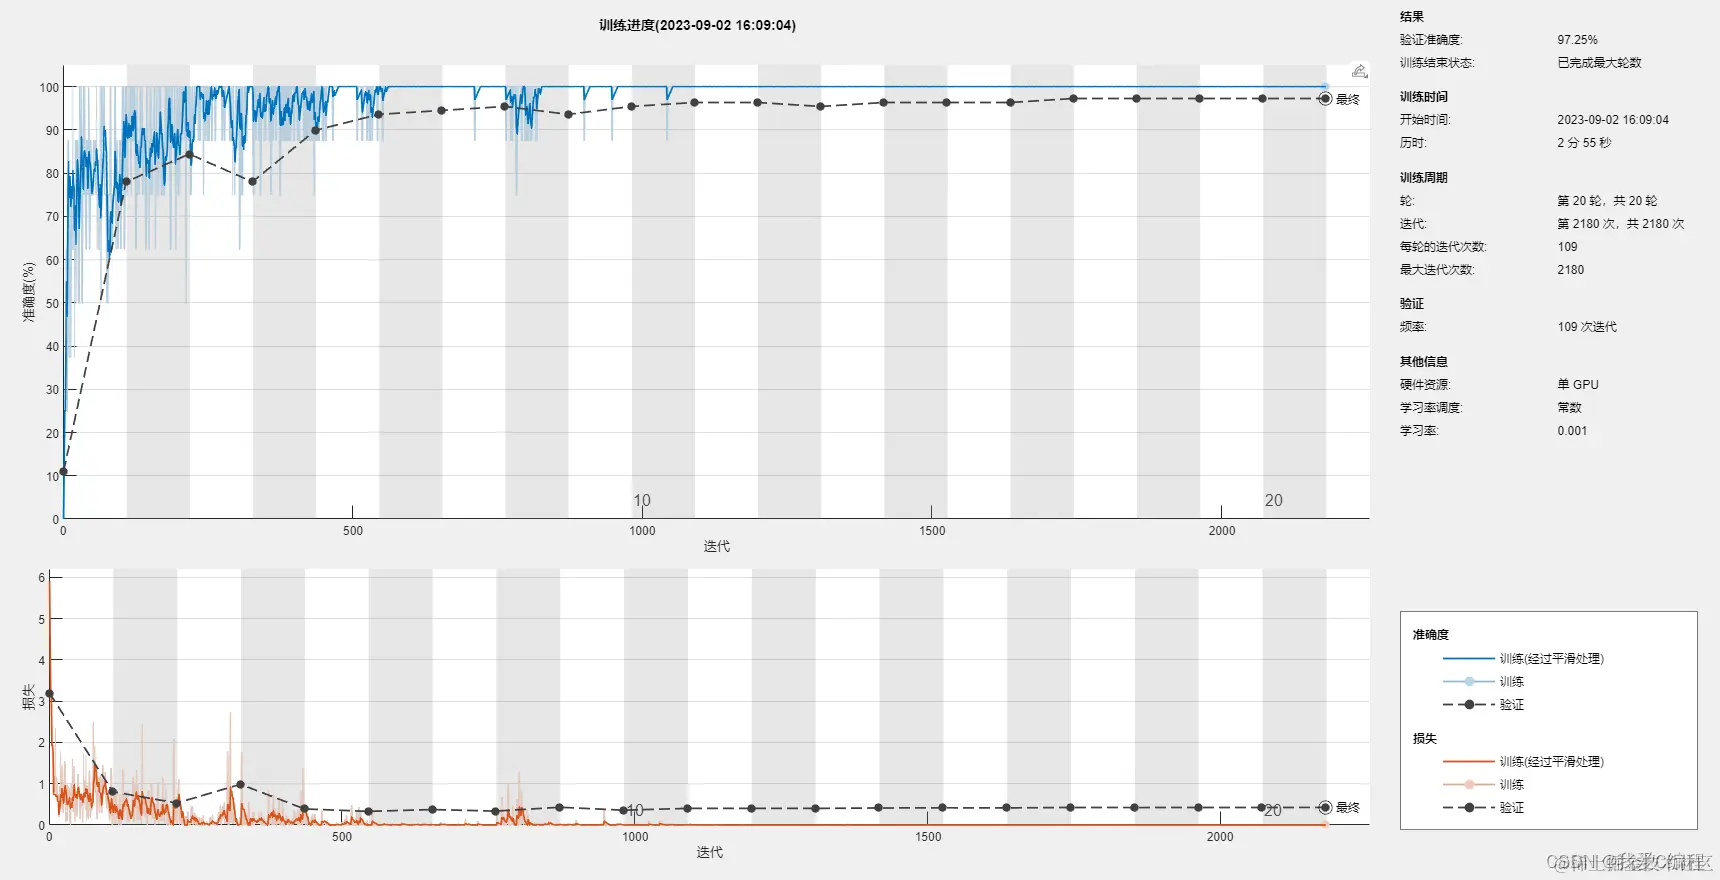Click the 硬件资源 label

point(1424,385)
